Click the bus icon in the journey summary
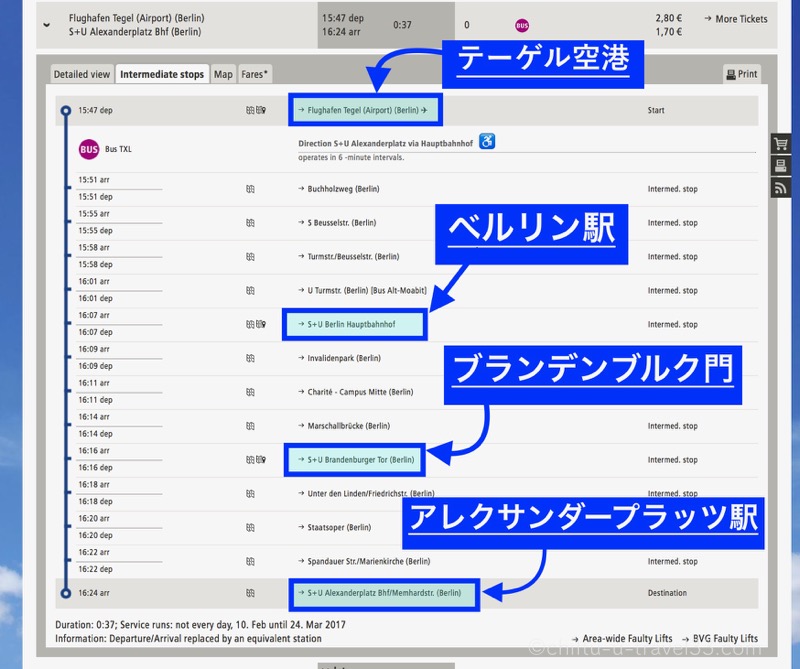Screen dimensions: 800x669 click(522, 26)
